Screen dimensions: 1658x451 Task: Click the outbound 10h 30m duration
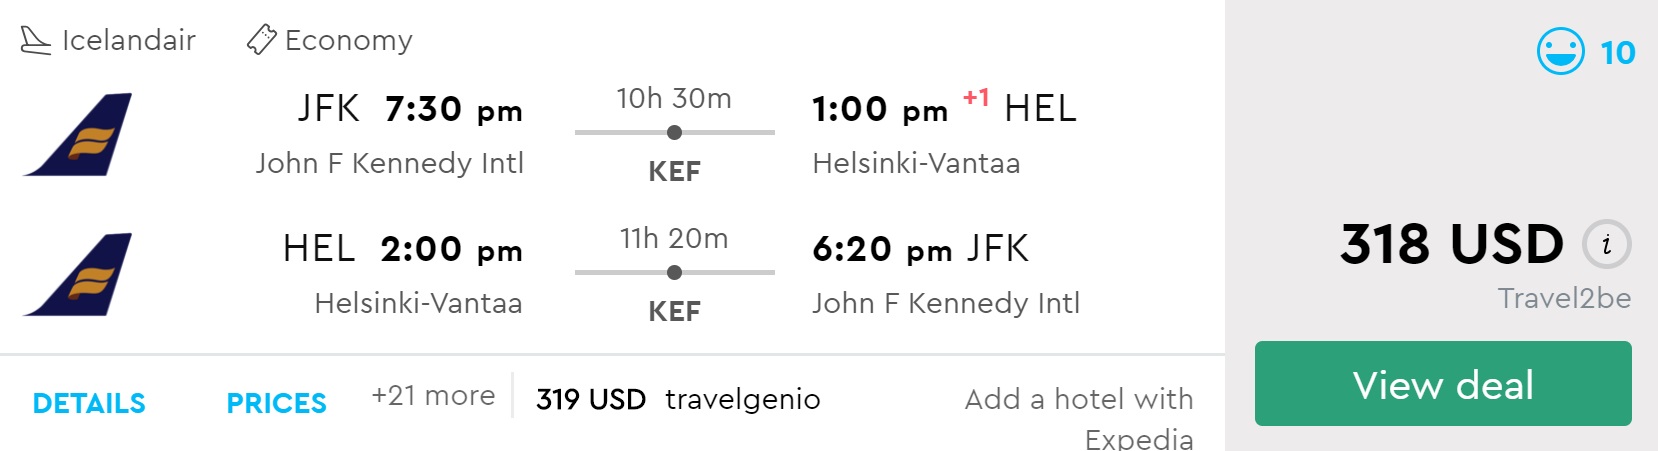[x=674, y=98]
